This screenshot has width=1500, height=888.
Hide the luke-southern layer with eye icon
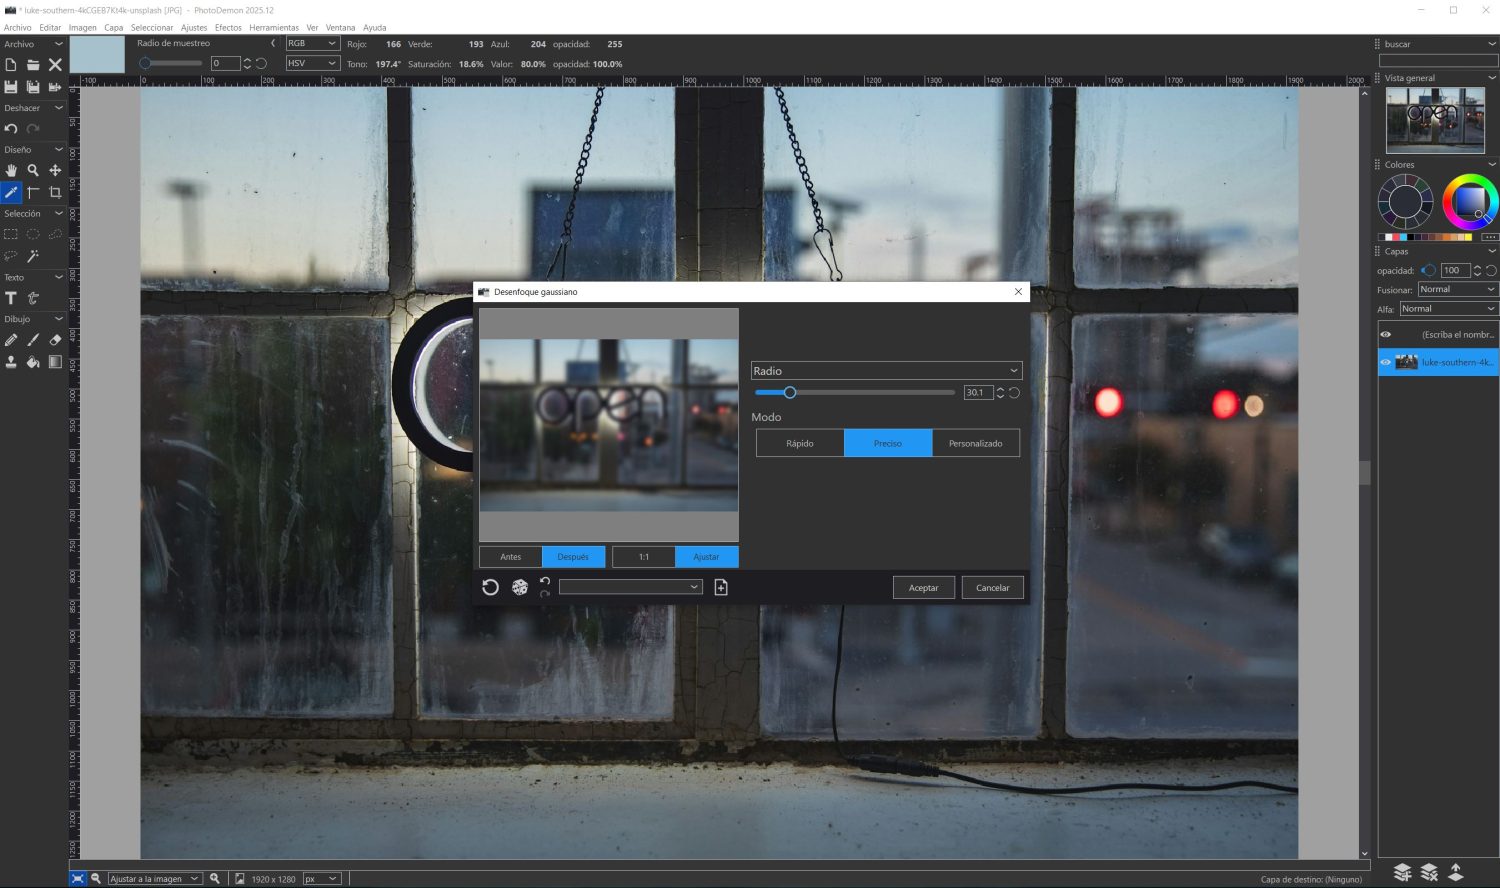(x=1386, y=362)
